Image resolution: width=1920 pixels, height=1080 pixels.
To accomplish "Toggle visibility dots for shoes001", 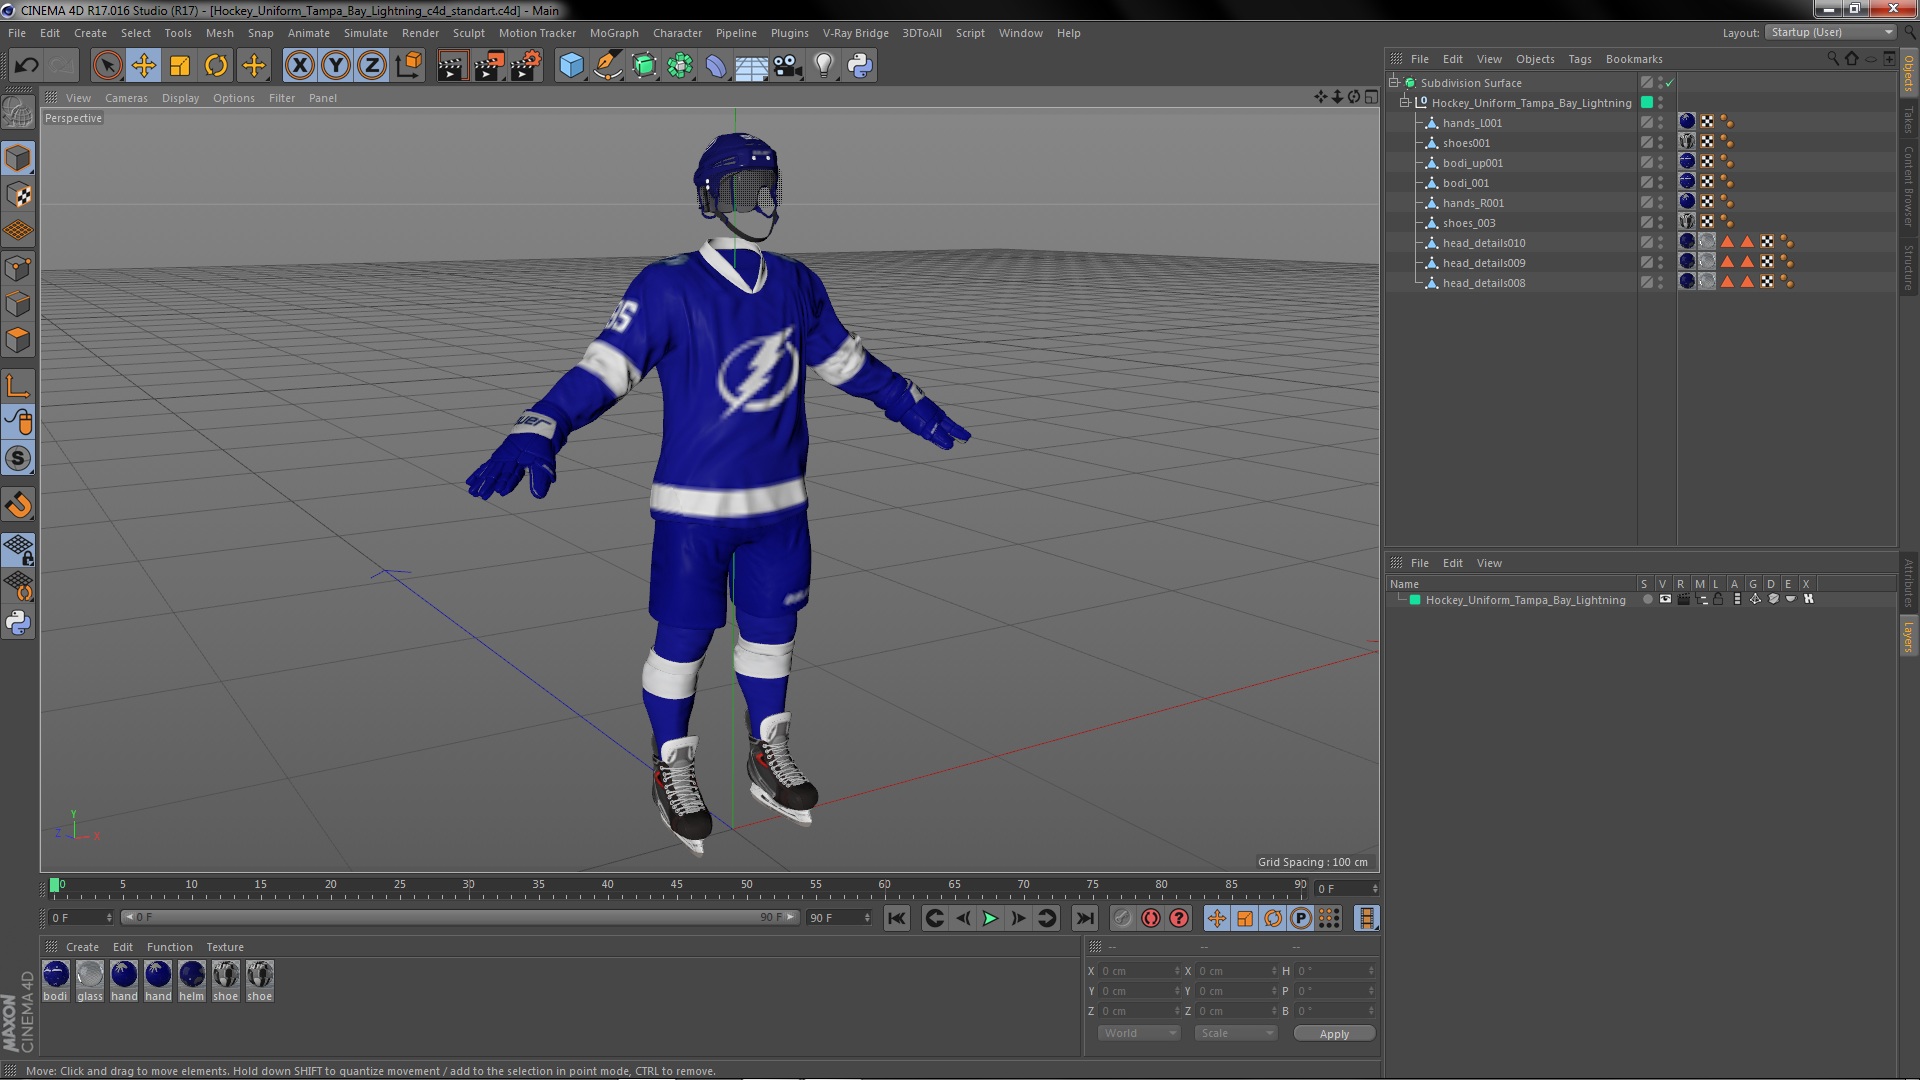I will (1660, 142).
